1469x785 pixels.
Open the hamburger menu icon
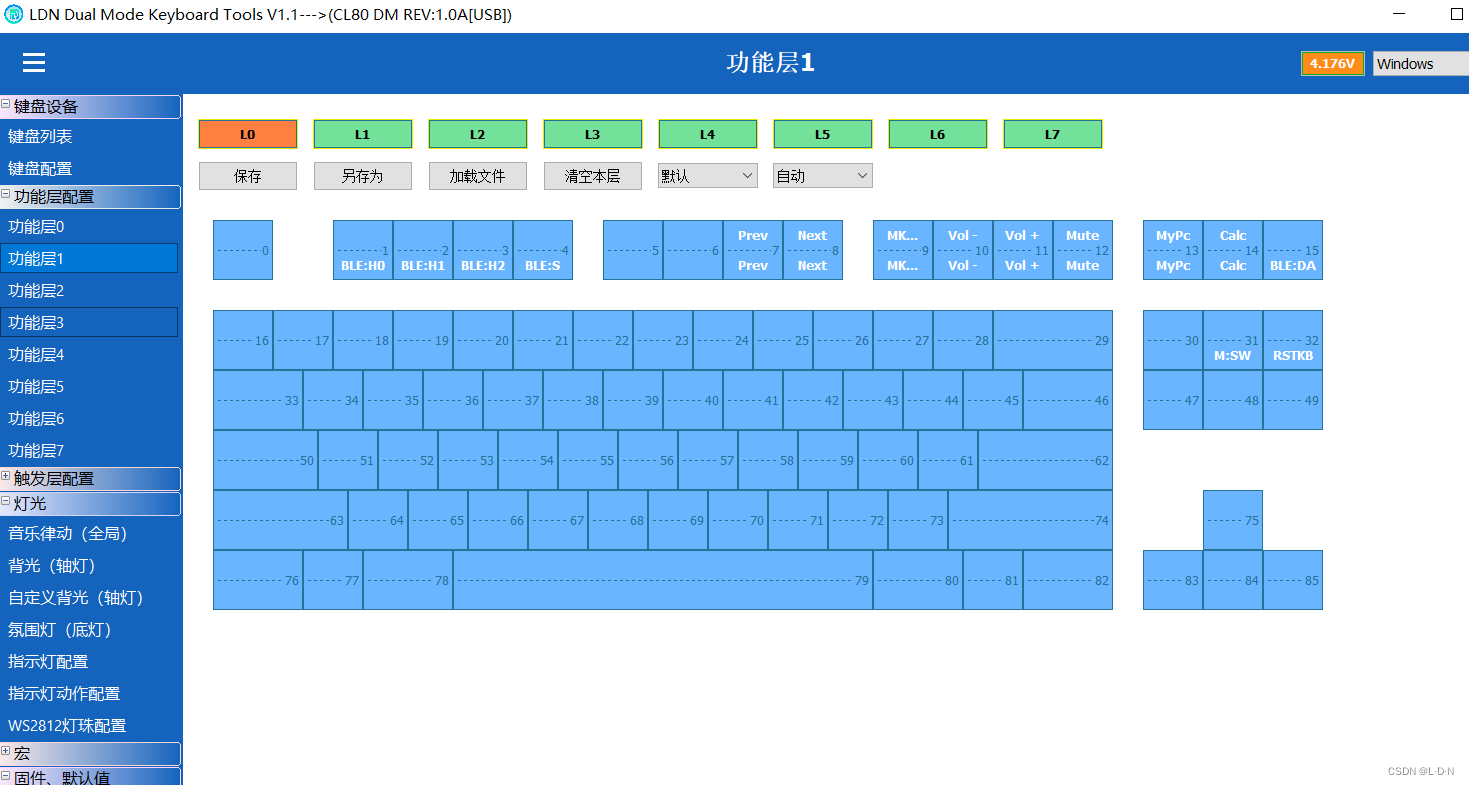(34, 63)
